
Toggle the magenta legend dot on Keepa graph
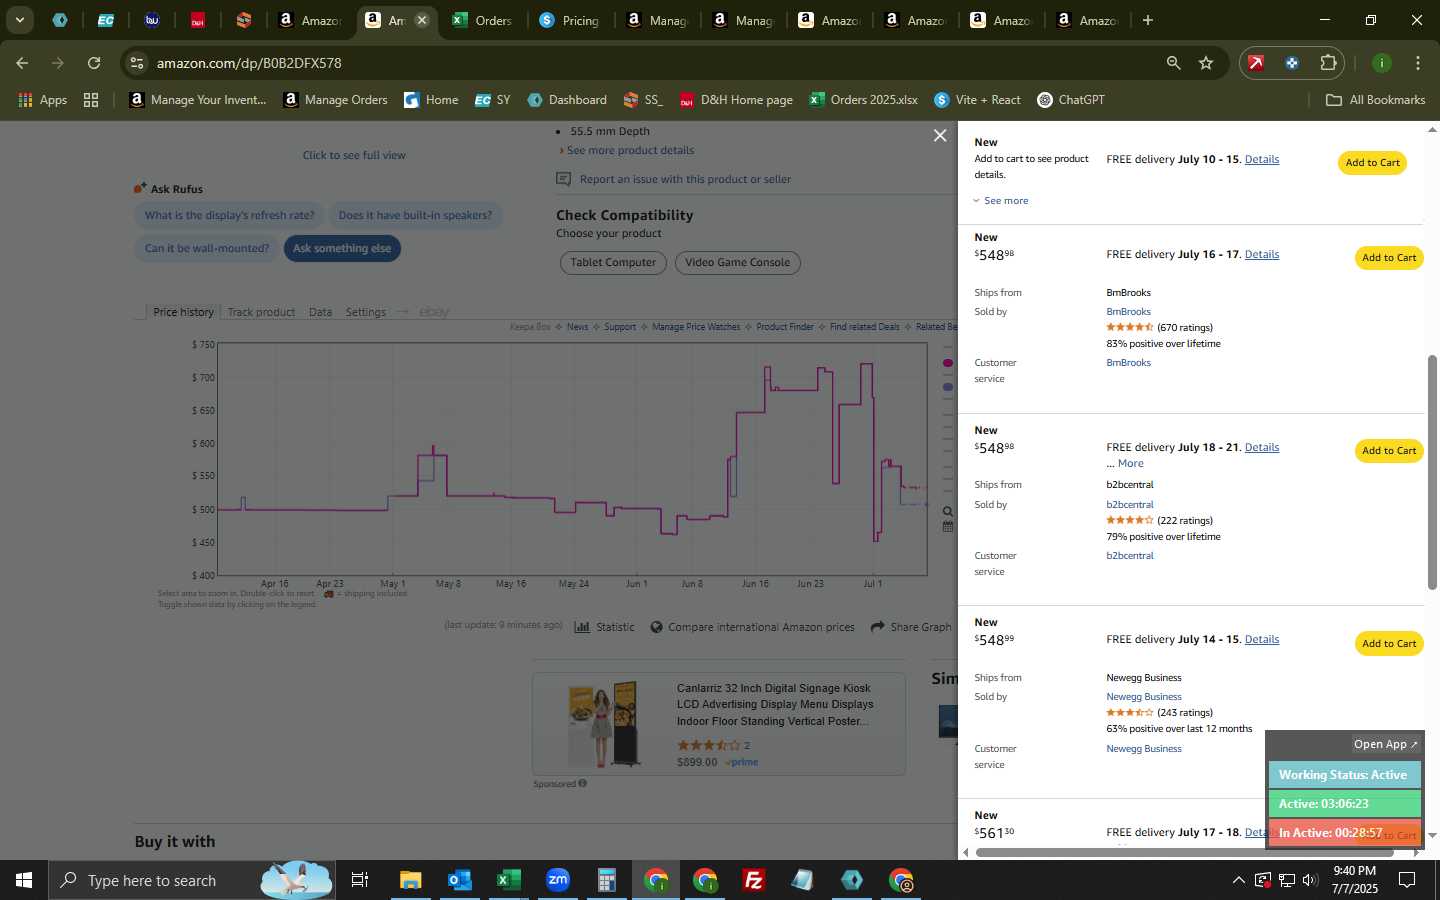coord(948,363)
